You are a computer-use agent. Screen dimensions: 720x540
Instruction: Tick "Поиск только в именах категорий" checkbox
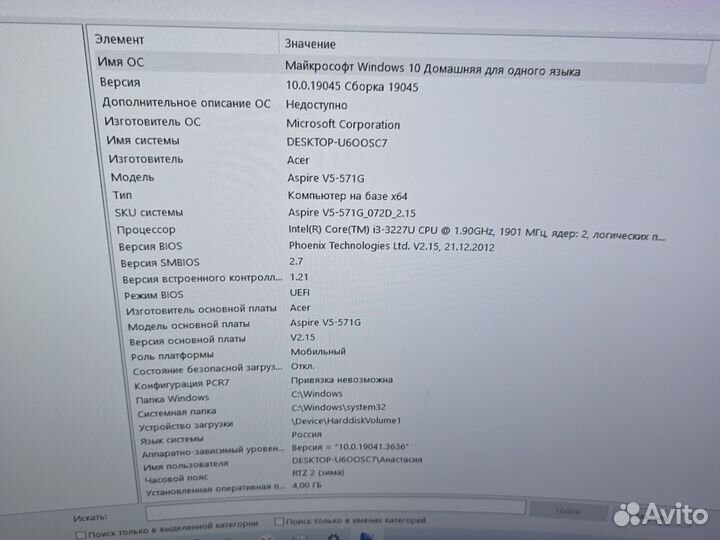click(x=278, y=522)
